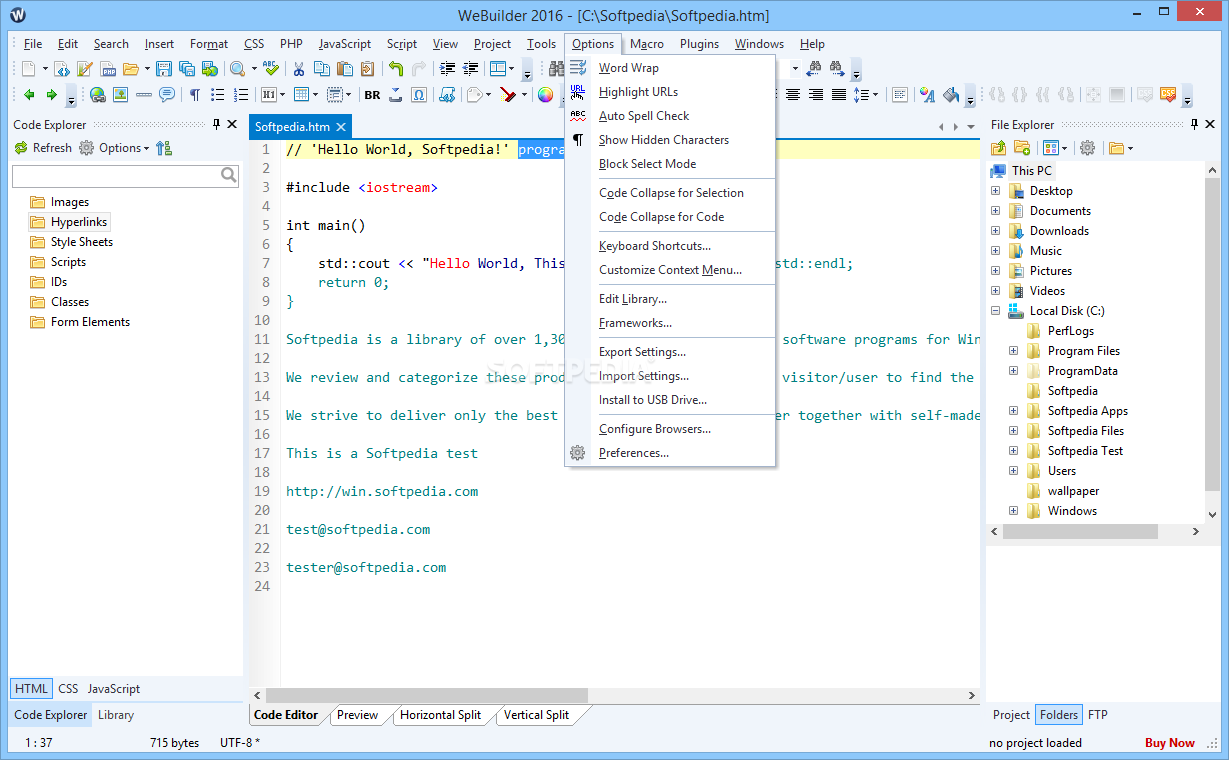Click the numbered list icon
This screenshot has height=760, width=1229.
click(241, 95)
